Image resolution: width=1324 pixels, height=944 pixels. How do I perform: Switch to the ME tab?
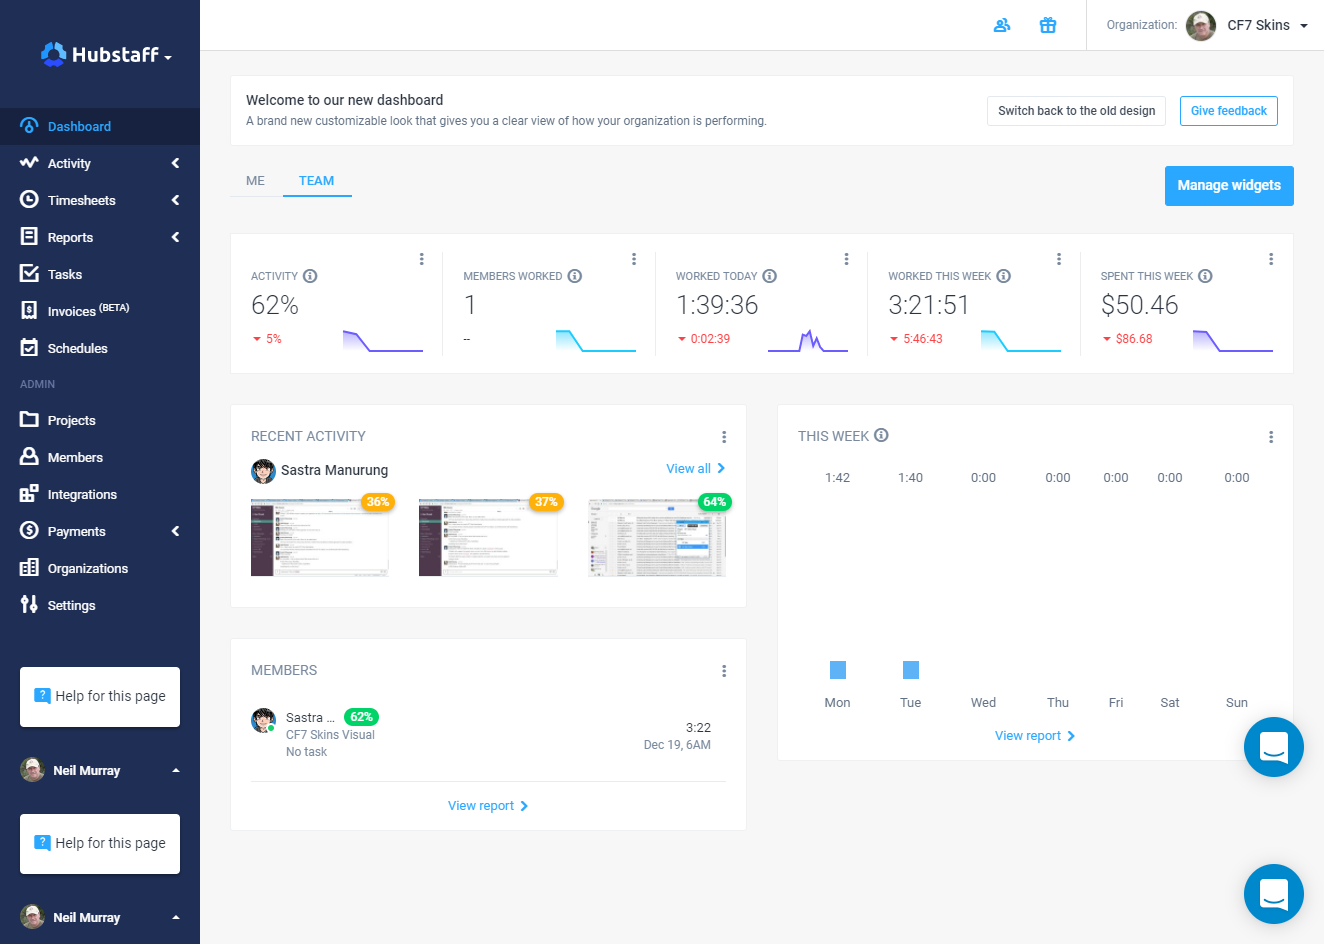(x=256, y=181)
